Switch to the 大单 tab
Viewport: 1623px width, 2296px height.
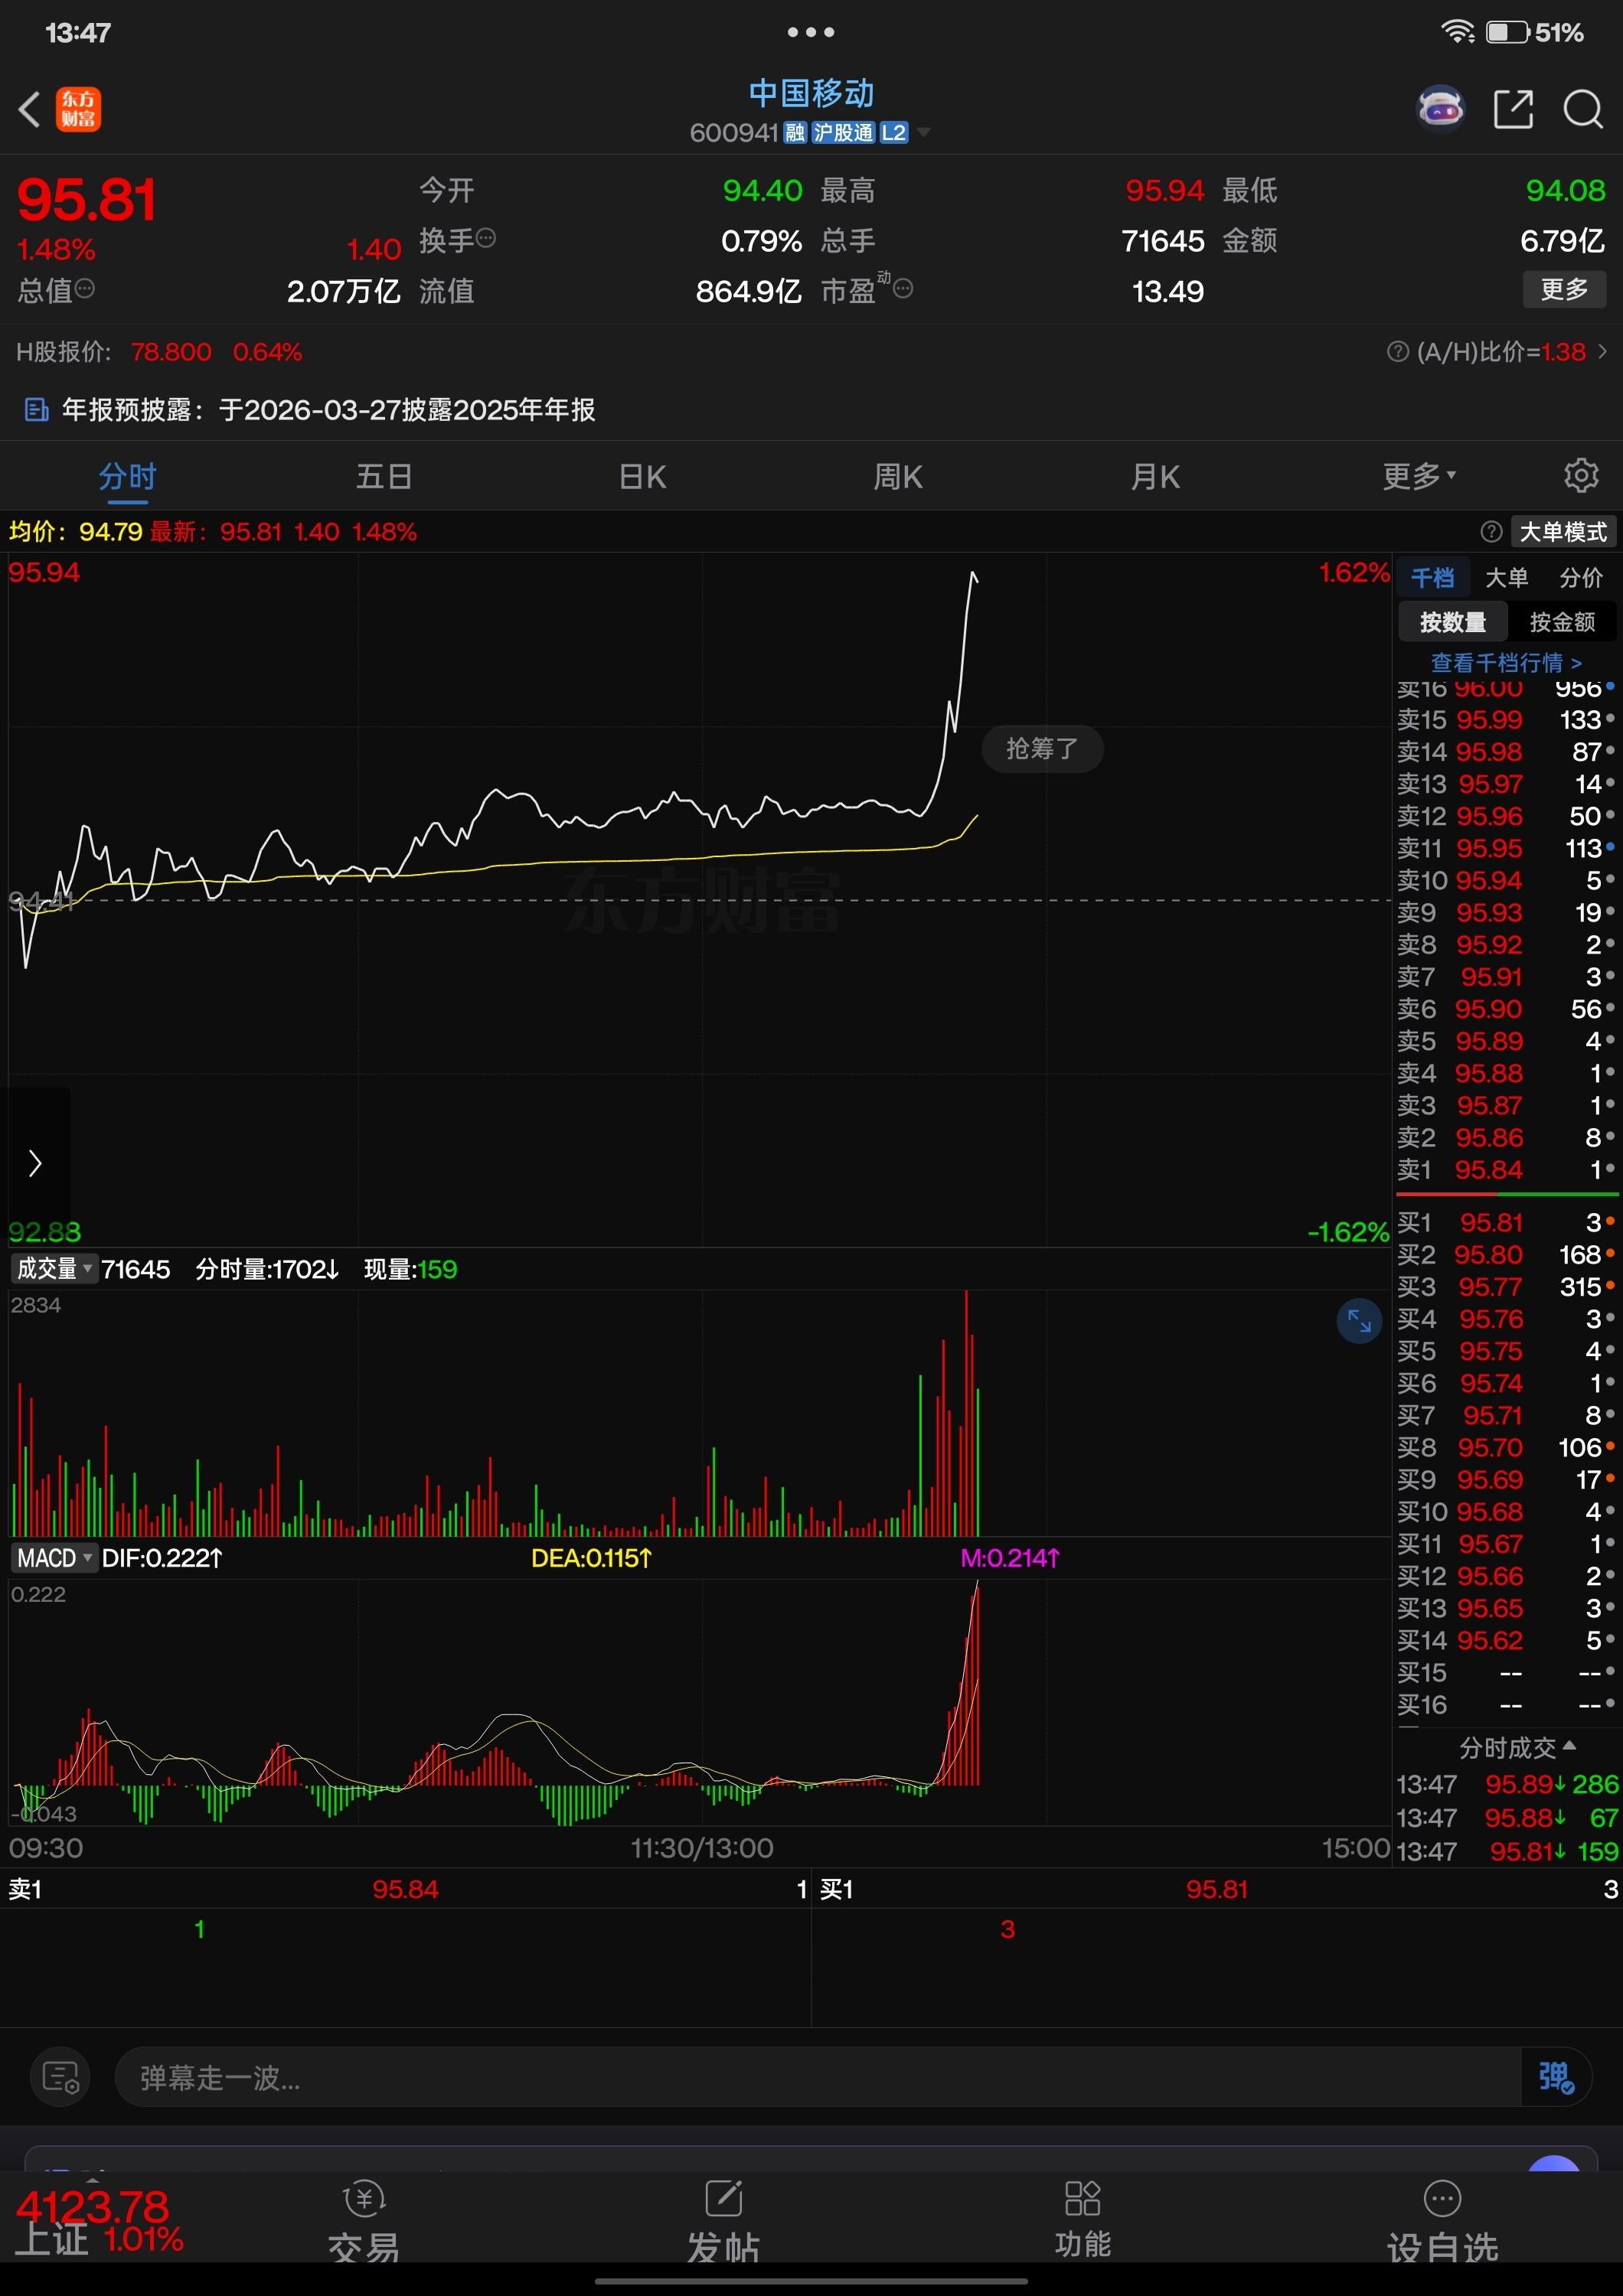[1506, 577]
